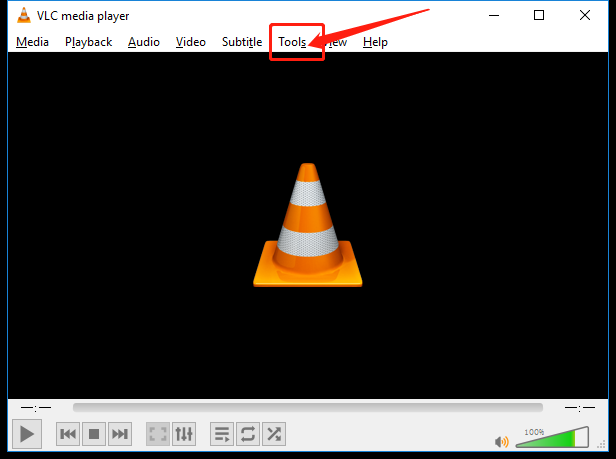Open the Media menu
616x459 pixels.
coord(32,42)
